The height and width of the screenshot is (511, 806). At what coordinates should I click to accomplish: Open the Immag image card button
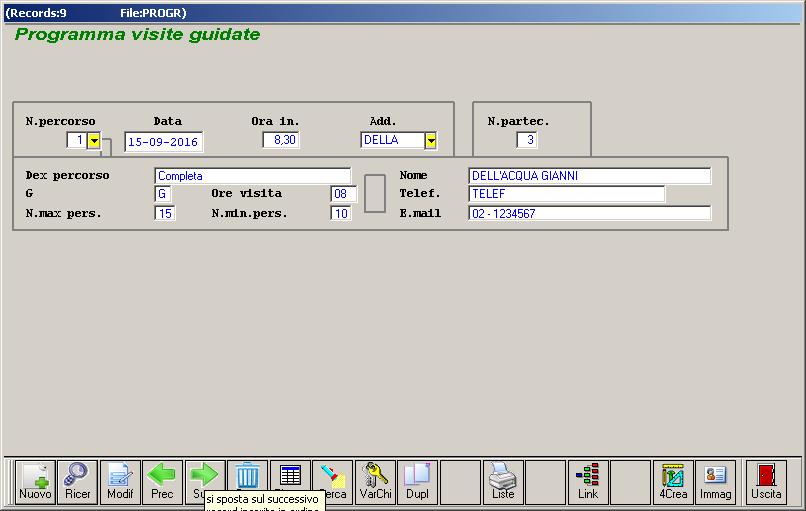(x=716, y=482)
